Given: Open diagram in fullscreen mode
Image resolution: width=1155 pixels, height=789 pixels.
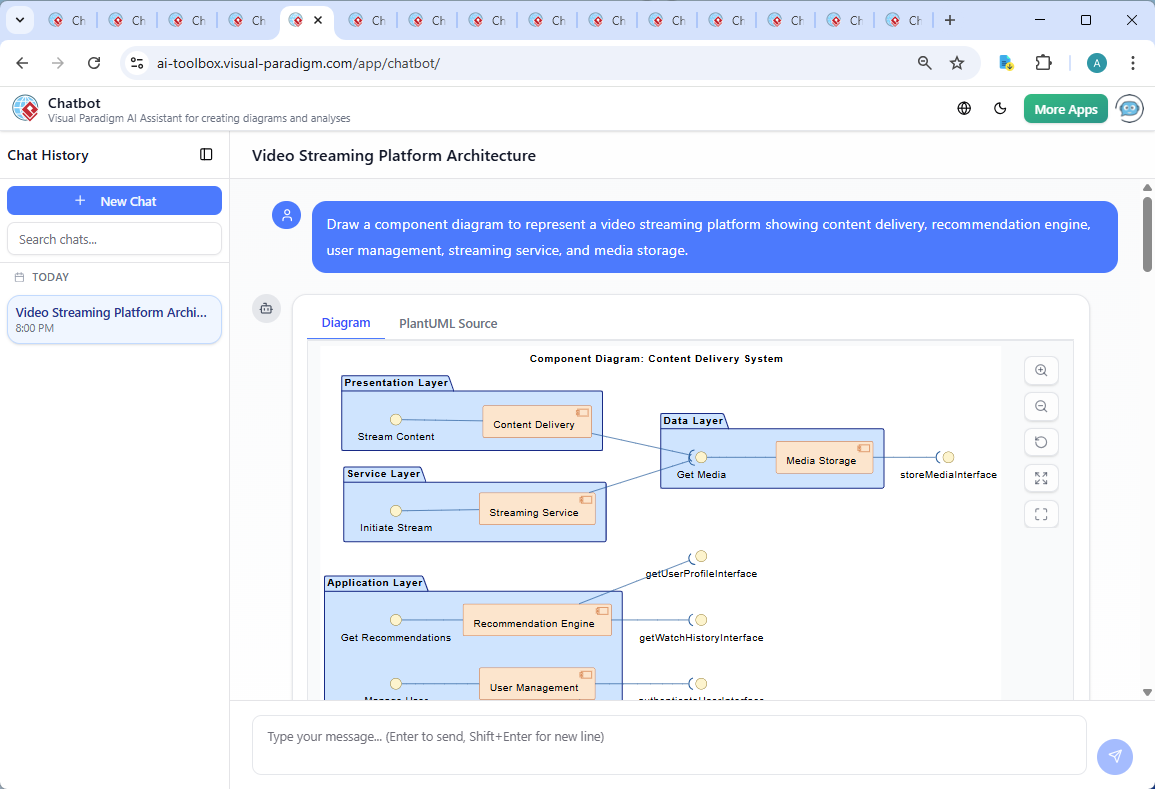Looking at the screenshot, I should pyautogui.click(x=1041, y=515).
